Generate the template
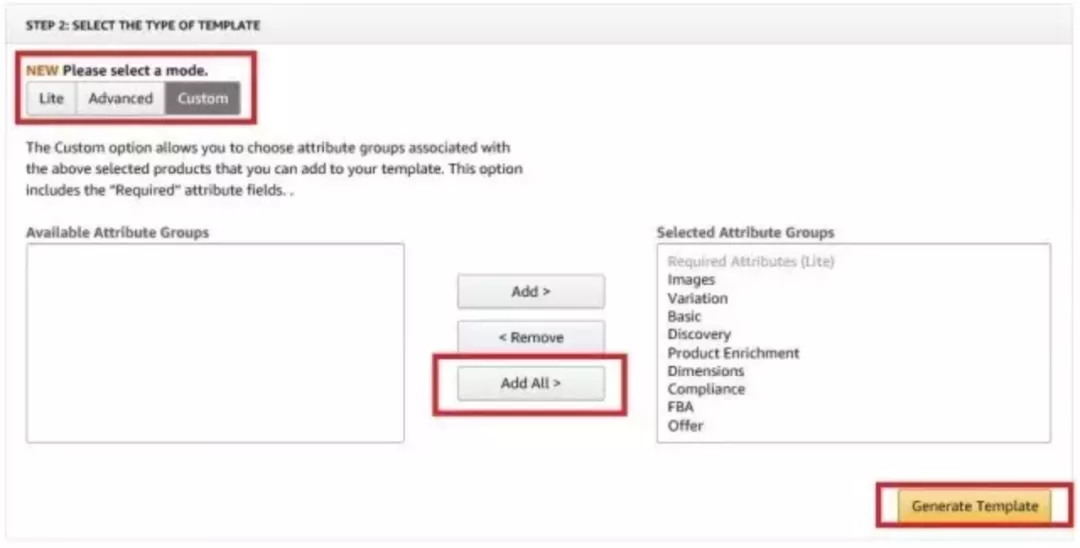 pyautogui.click(x=974, y=506)
